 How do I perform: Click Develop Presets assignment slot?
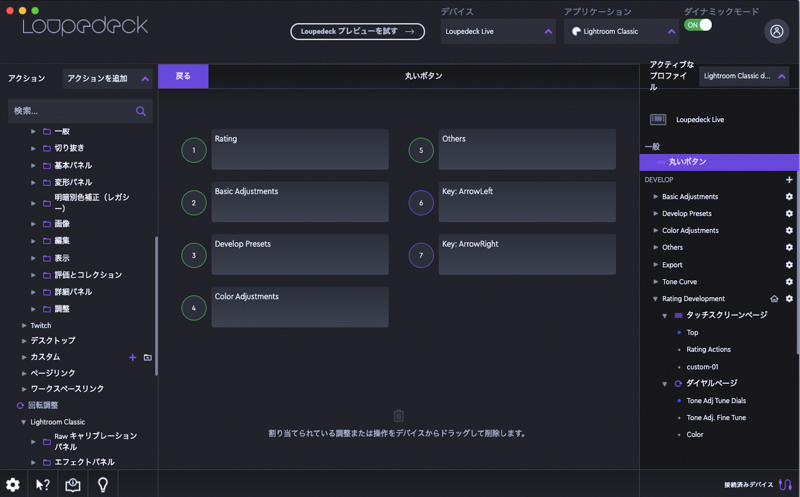300,255
